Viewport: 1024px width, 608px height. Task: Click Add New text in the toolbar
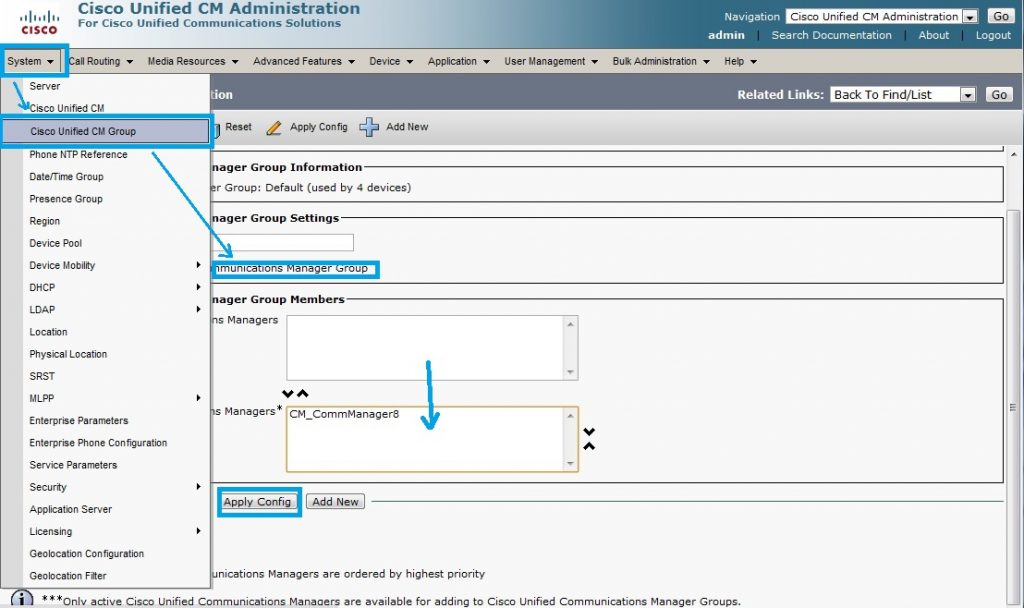pos(407,127)
